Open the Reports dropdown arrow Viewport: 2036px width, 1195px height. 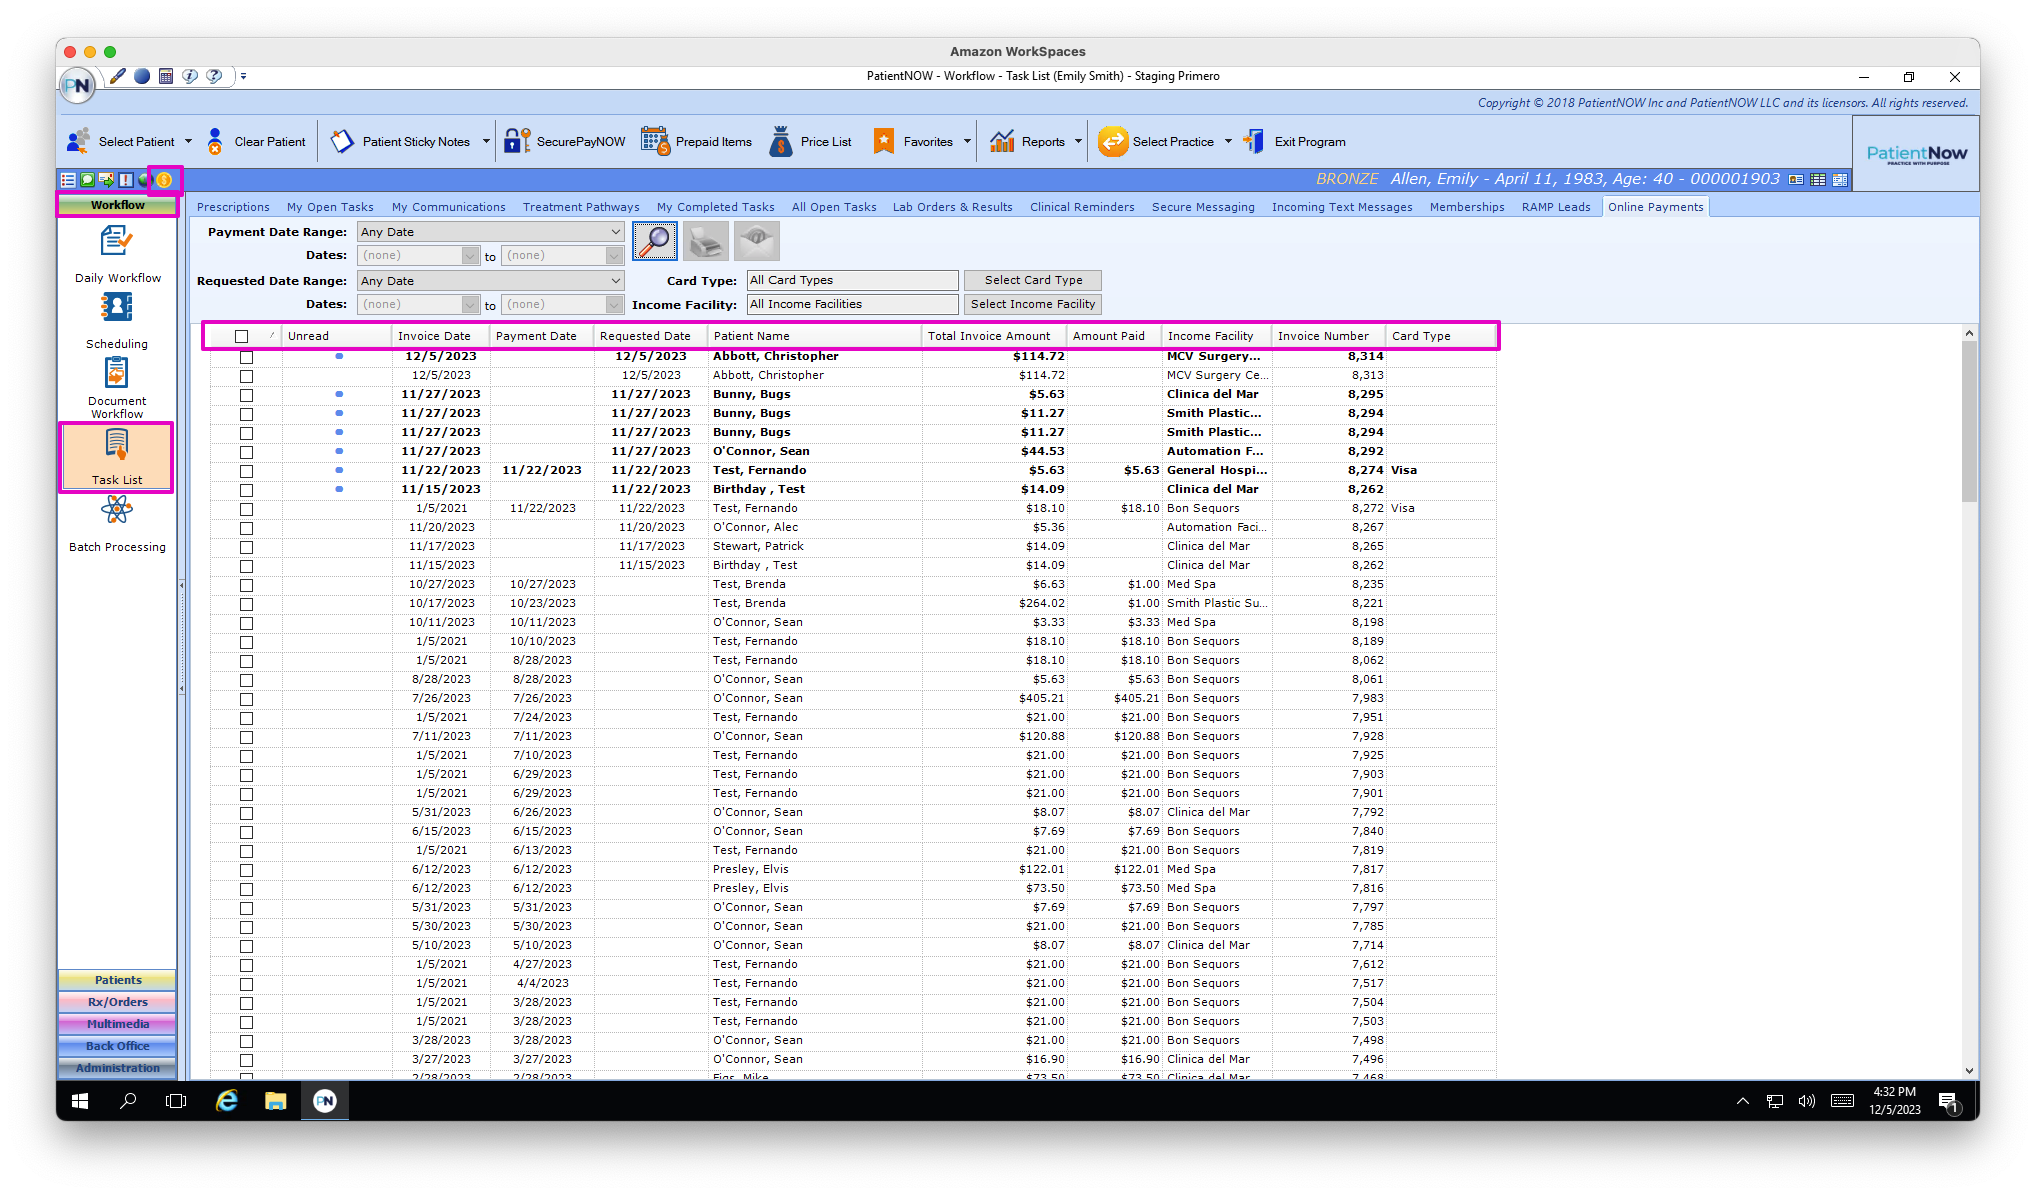coord(1078,142)
